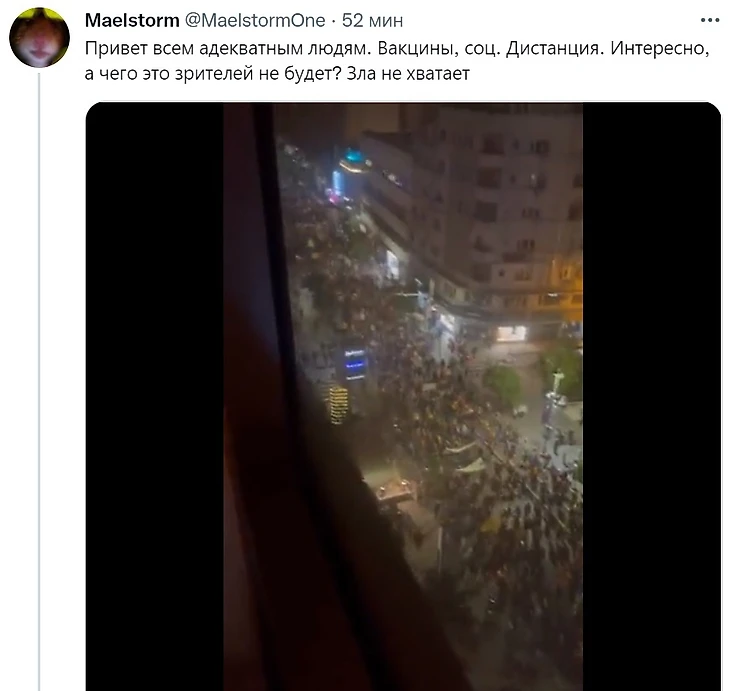Open the three-dot more options menu
The width and height of the screenshot is (730, 691).
710,20
